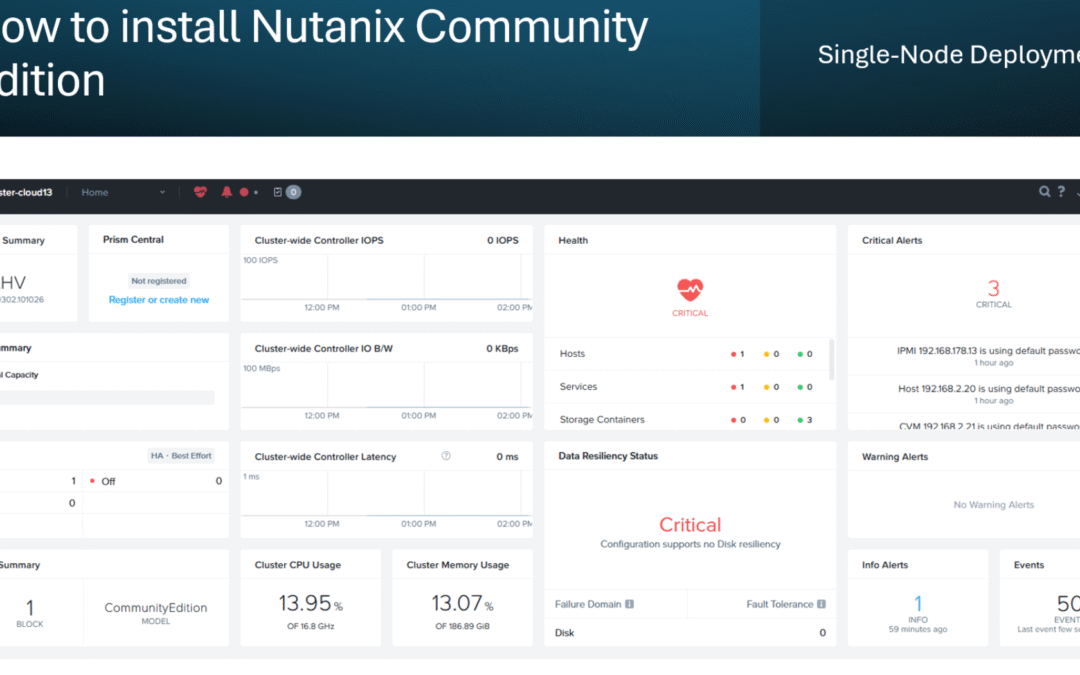Click the 13.95% Cluster CPU Usage value
This screenshot has width=1080, height=675.
pyautogui.click(x=311, y=603)
